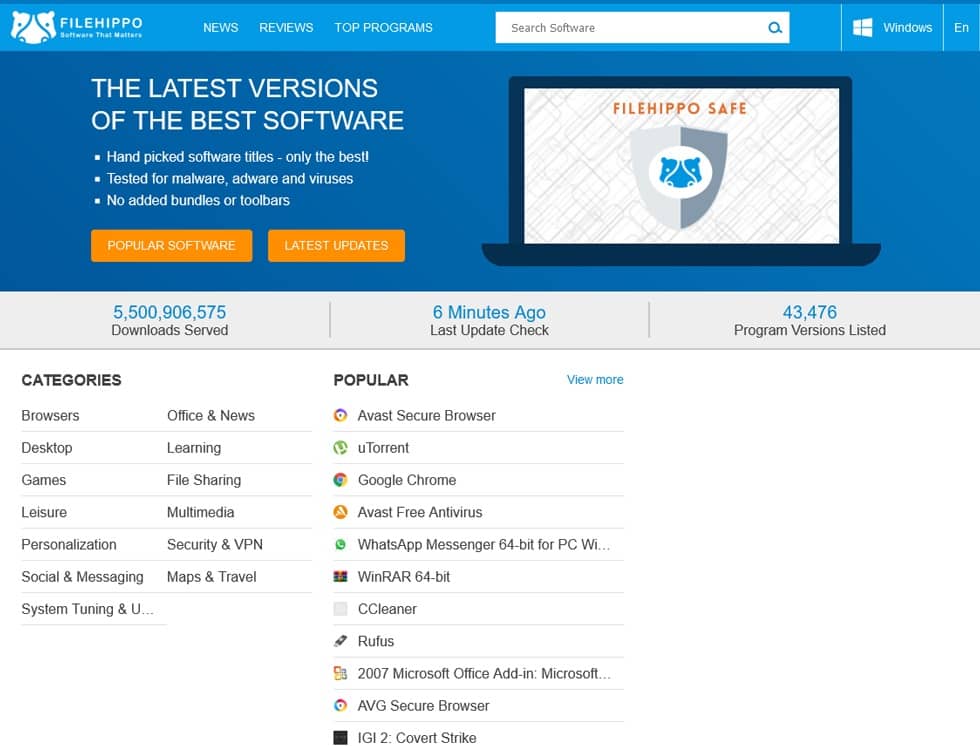Open the WinRAR 64-bit link
980x746 pixels.
(x=404, y=577)
